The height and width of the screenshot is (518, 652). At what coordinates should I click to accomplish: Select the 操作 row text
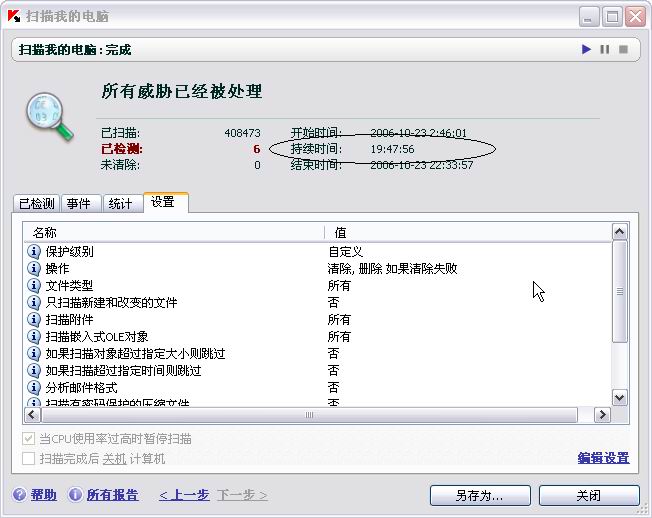click(57, 269)
